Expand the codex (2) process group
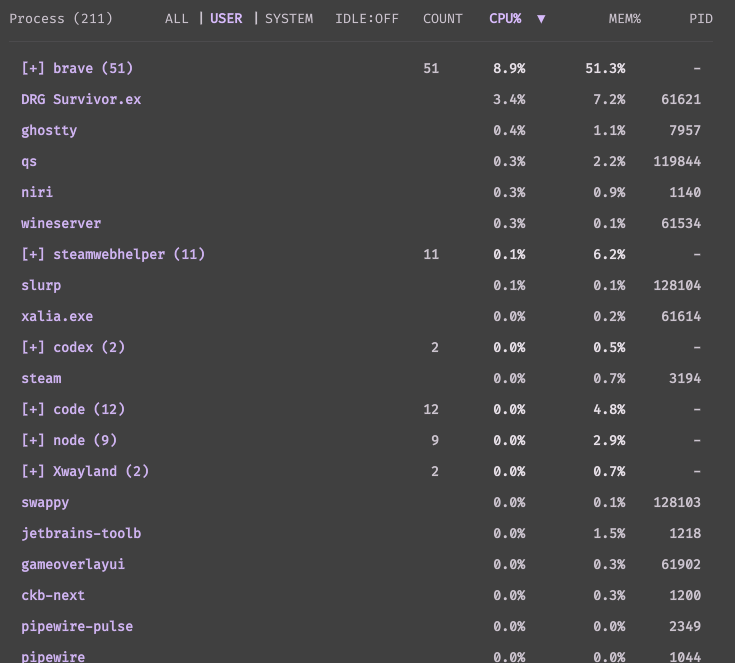Screen dimensions: 735x663 (33, 347)
